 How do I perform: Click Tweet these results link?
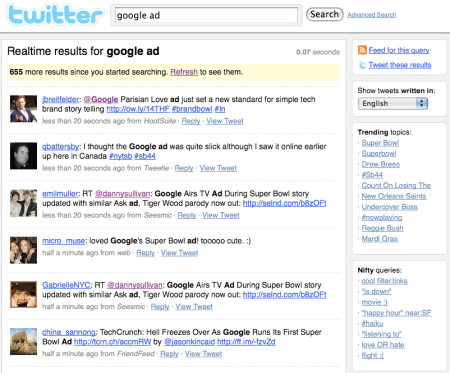(x=400, y=65)
